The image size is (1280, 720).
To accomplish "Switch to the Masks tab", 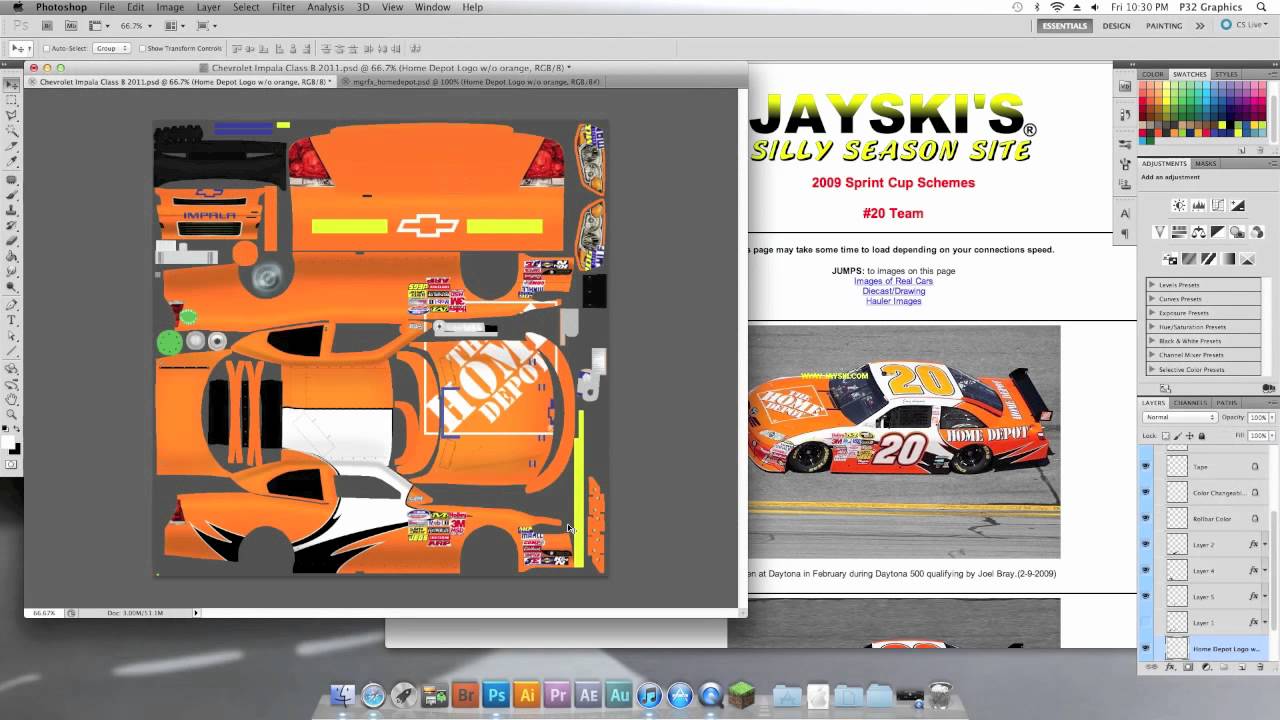I will tap(1206, 163).
